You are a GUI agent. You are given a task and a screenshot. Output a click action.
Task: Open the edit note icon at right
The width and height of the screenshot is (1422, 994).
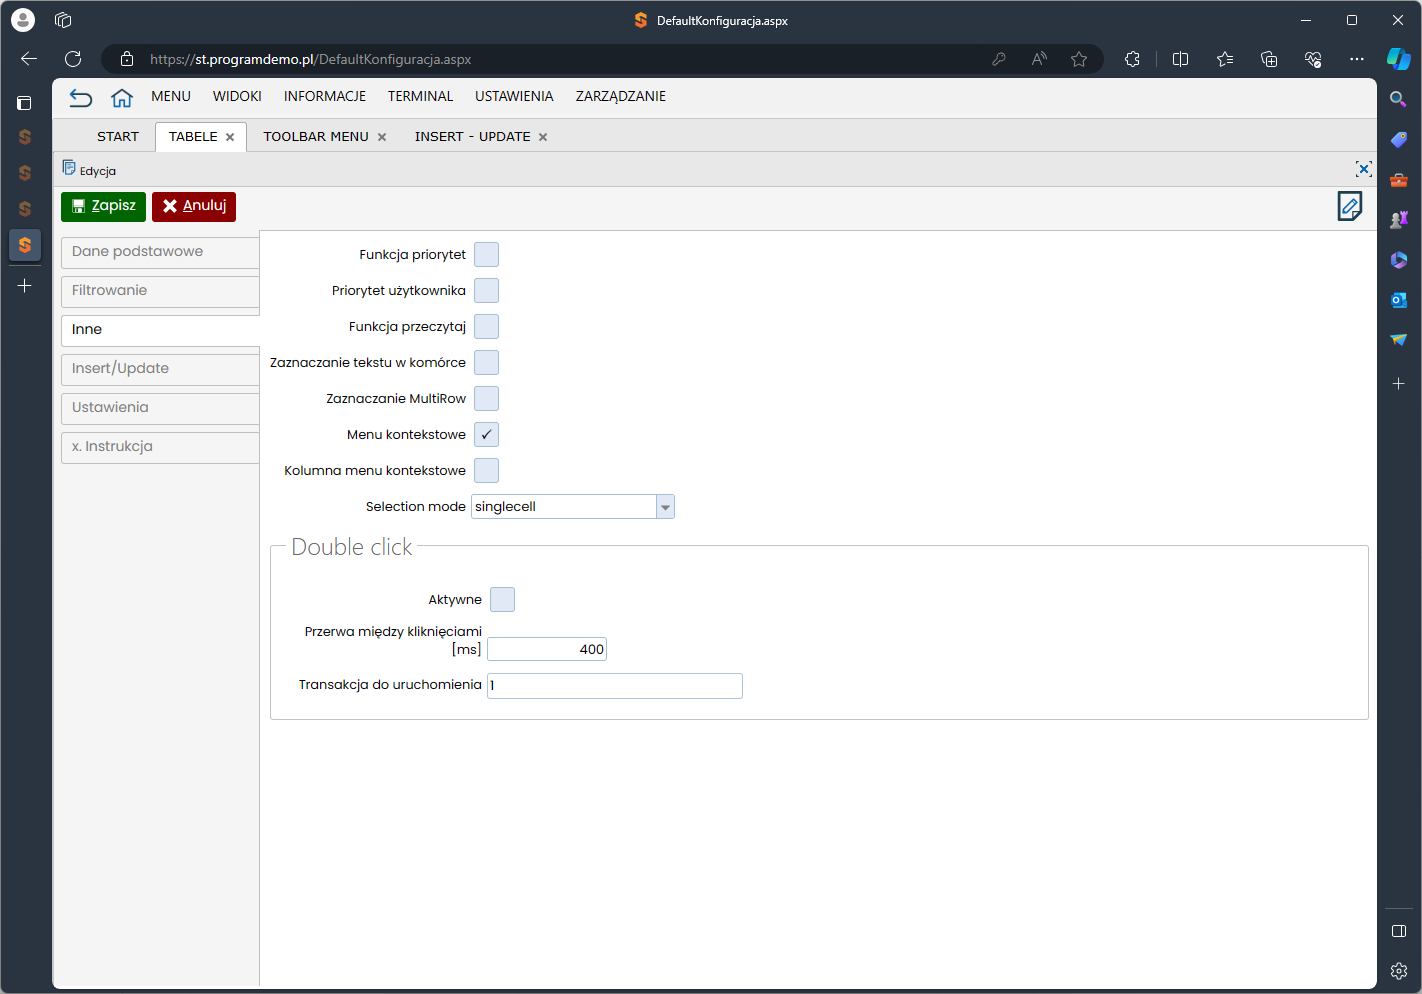[1350, 206]
